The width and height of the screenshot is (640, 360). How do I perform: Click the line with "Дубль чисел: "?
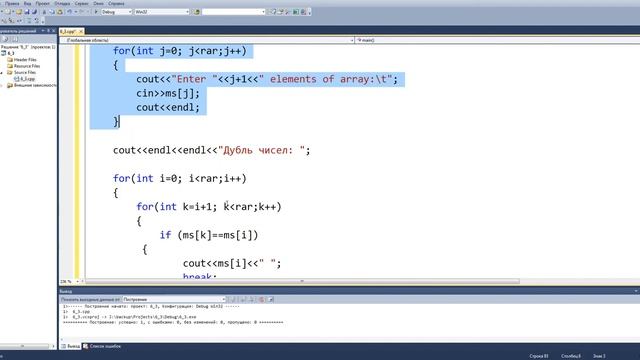pos(211,150)
